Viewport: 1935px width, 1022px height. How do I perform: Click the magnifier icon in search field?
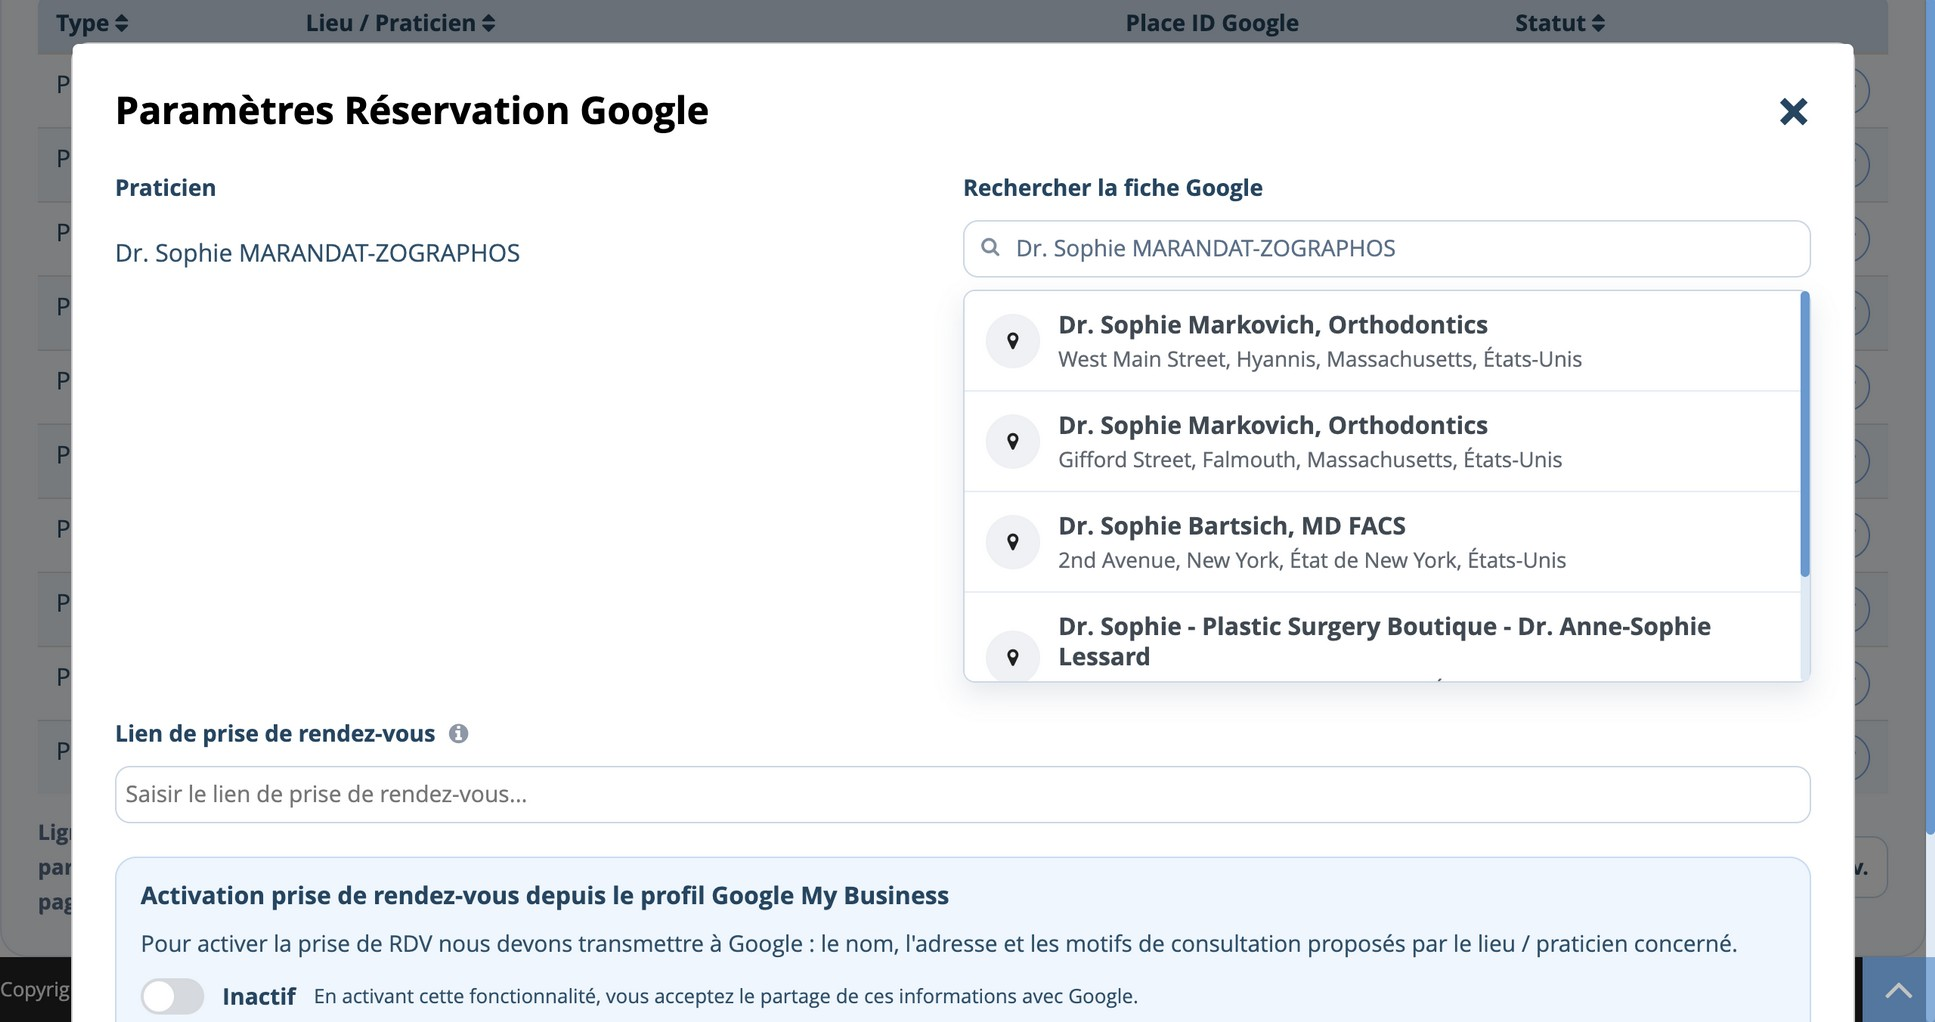(990, 247)
